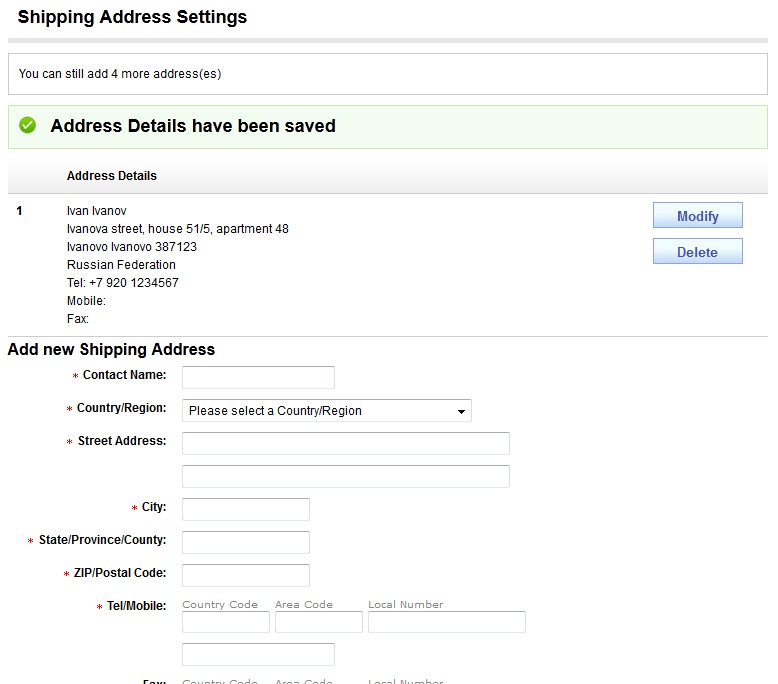Click the Tel Country Code box
This screenshot has width=778, height=684.
(x=225, y=622)
